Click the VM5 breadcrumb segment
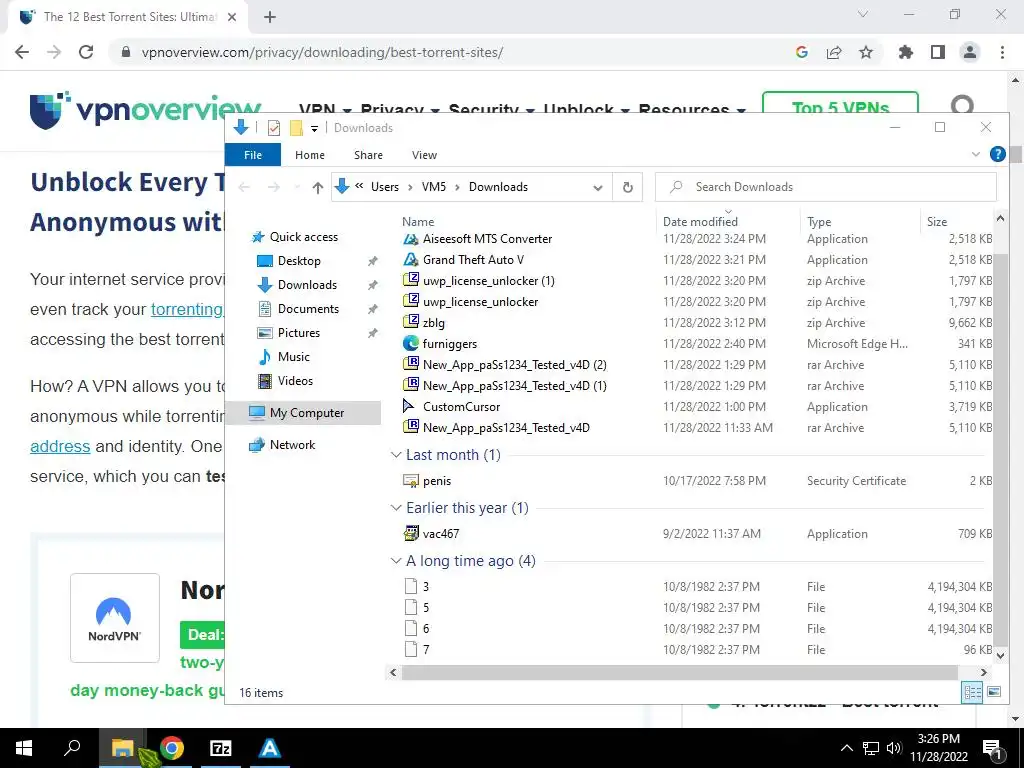 [x=434, y=187]
